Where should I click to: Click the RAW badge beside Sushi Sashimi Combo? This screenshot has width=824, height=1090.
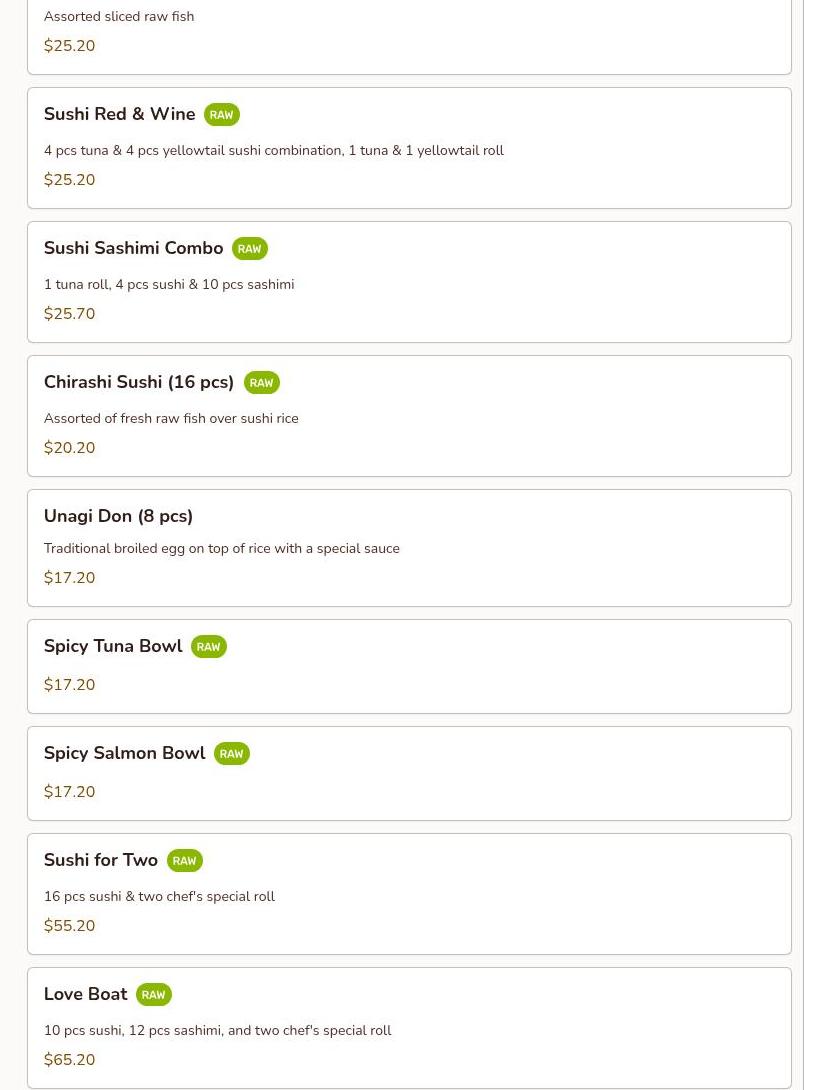click(x=249, y=249)
